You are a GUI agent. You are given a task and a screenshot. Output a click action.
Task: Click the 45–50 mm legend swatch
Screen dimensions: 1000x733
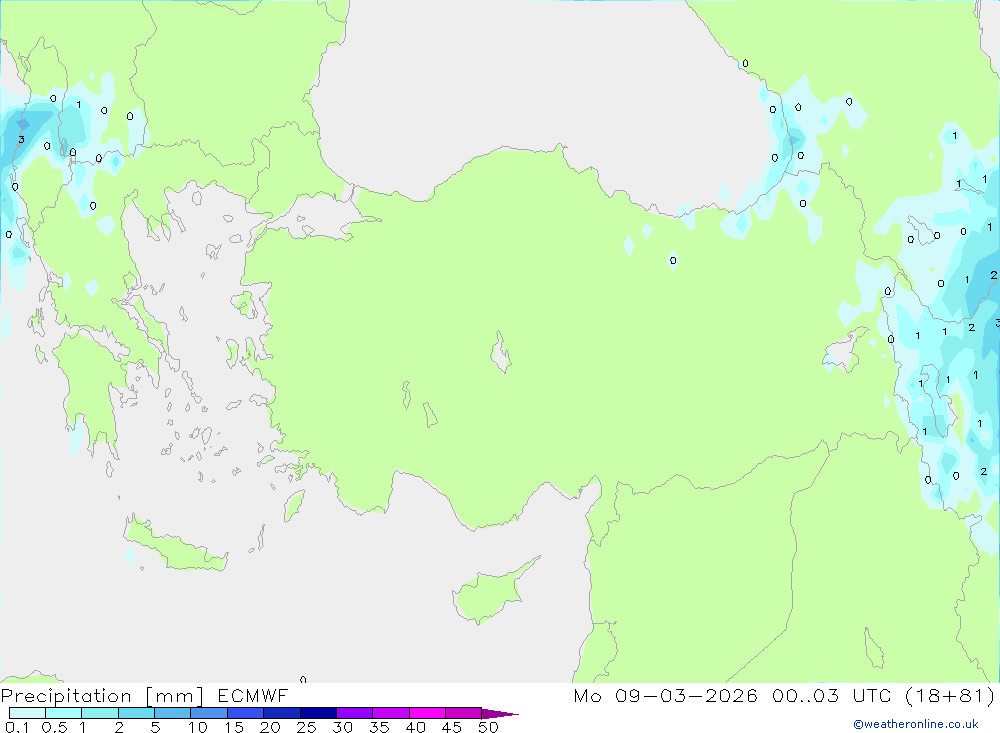point(463,713)
